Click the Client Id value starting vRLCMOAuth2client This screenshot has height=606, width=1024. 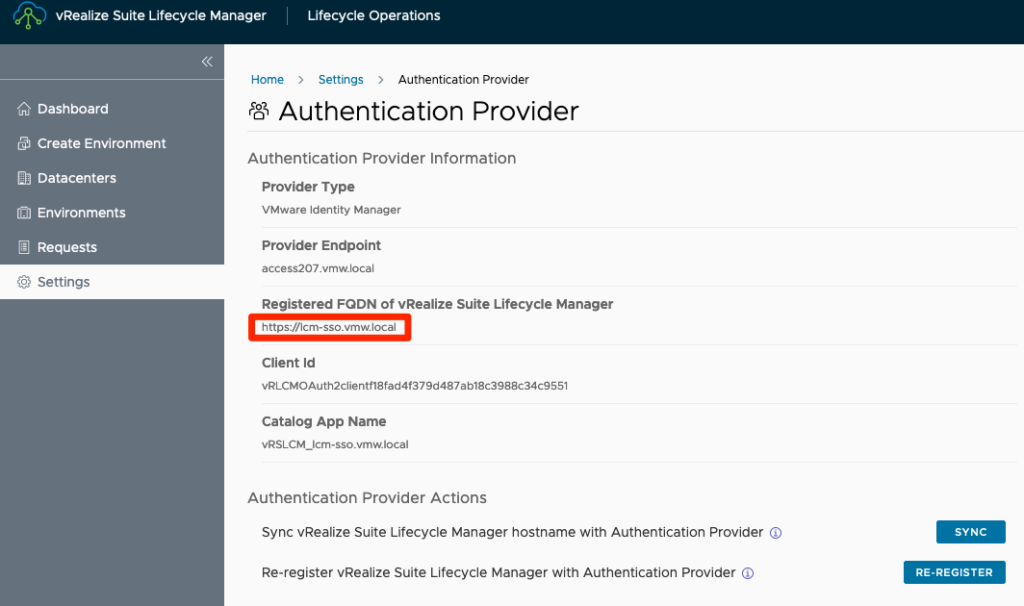click(415, 386)
